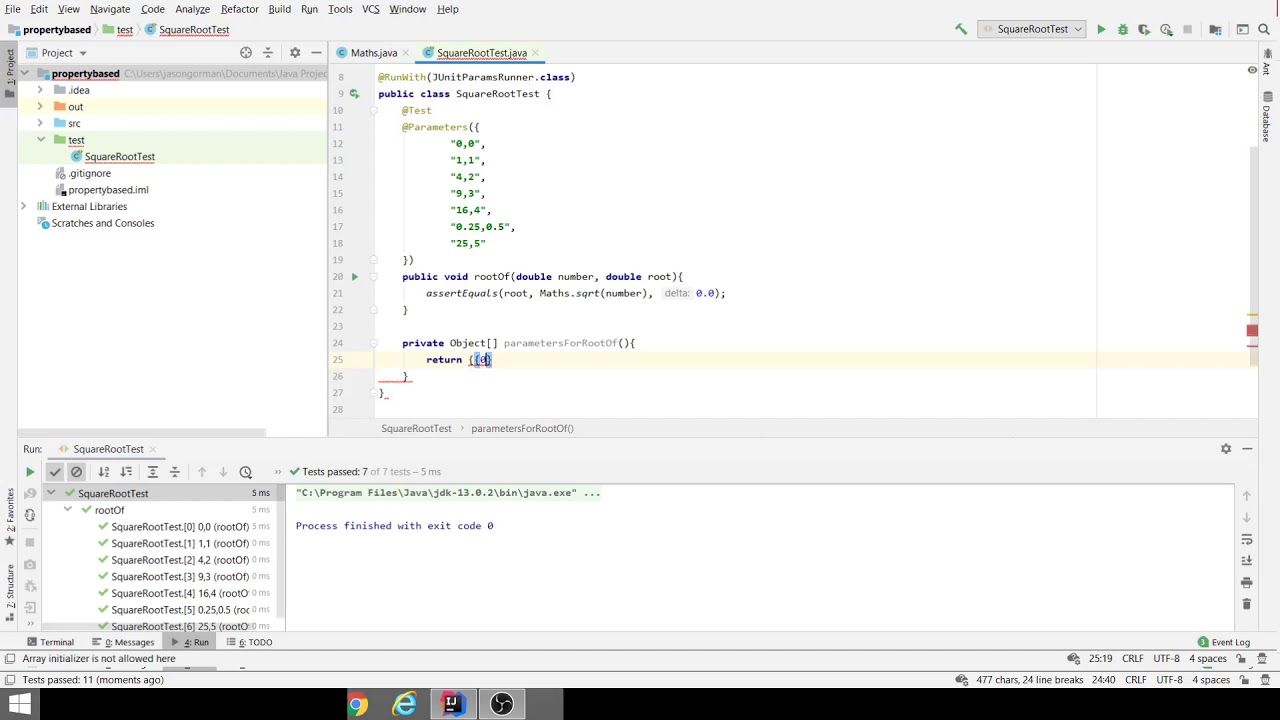Select the .gitignore file
The image size is (1280, 720).
coord(89,173)
